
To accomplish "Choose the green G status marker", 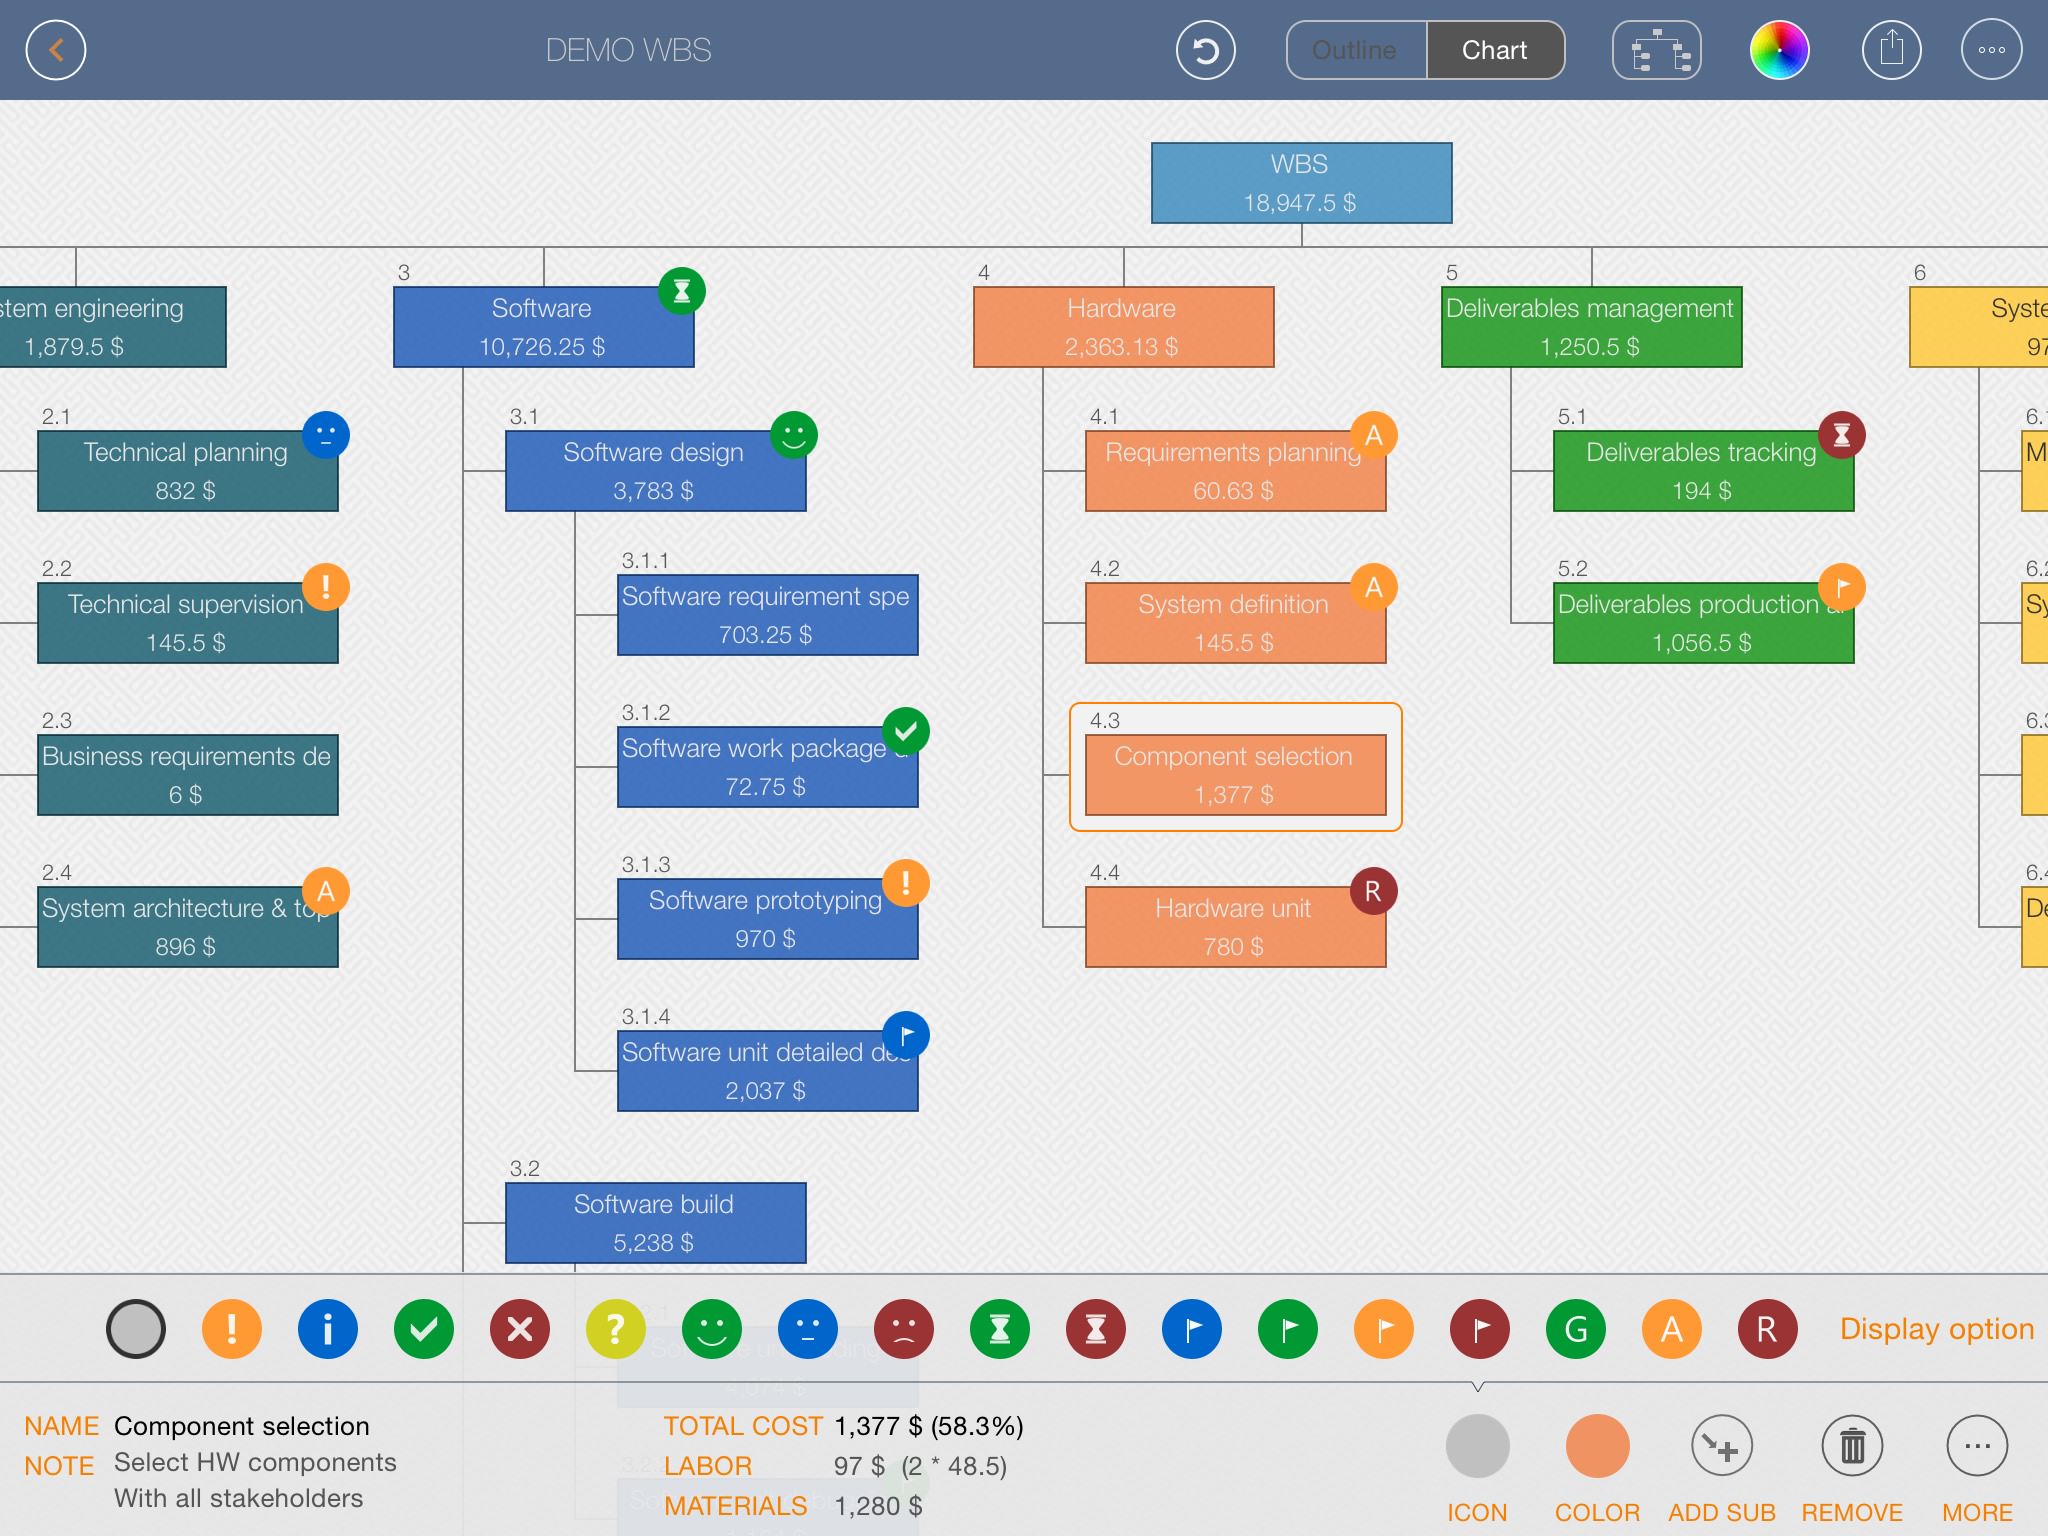I will pos(1576,1329).
